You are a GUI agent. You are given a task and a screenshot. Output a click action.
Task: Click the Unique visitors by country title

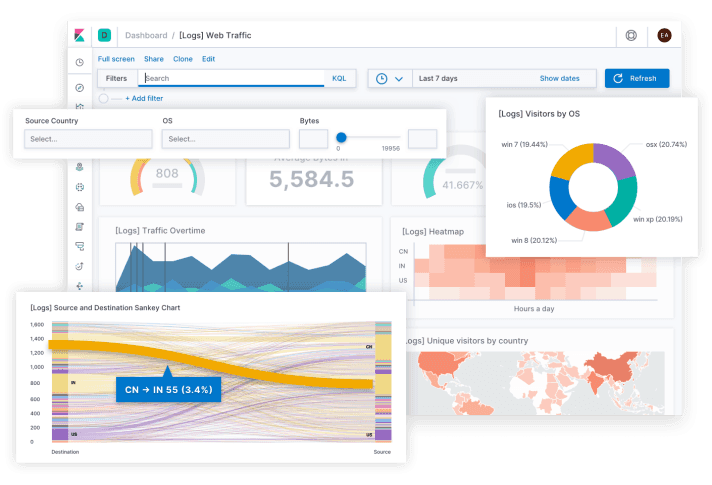click(x=467, y=341)
